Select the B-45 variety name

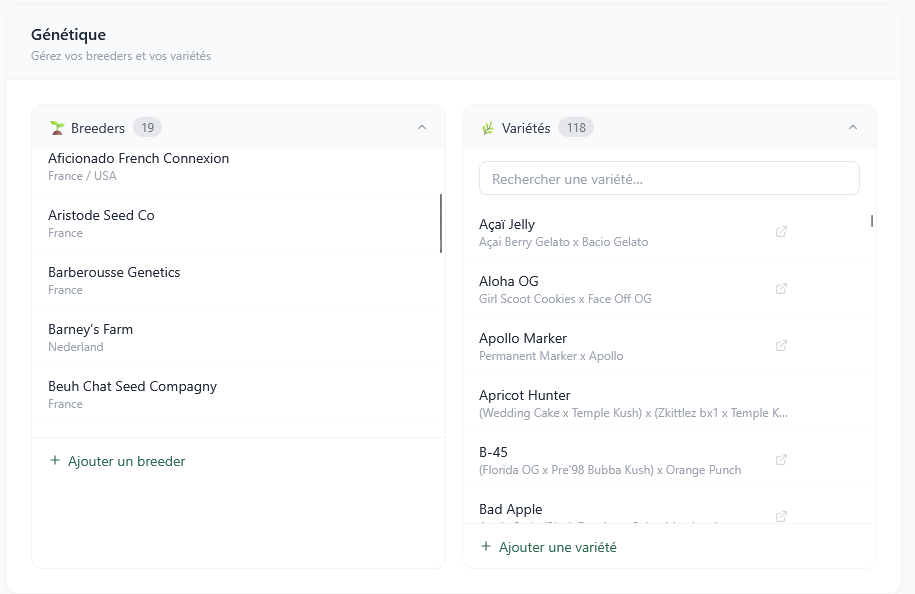tap(494, 452)
